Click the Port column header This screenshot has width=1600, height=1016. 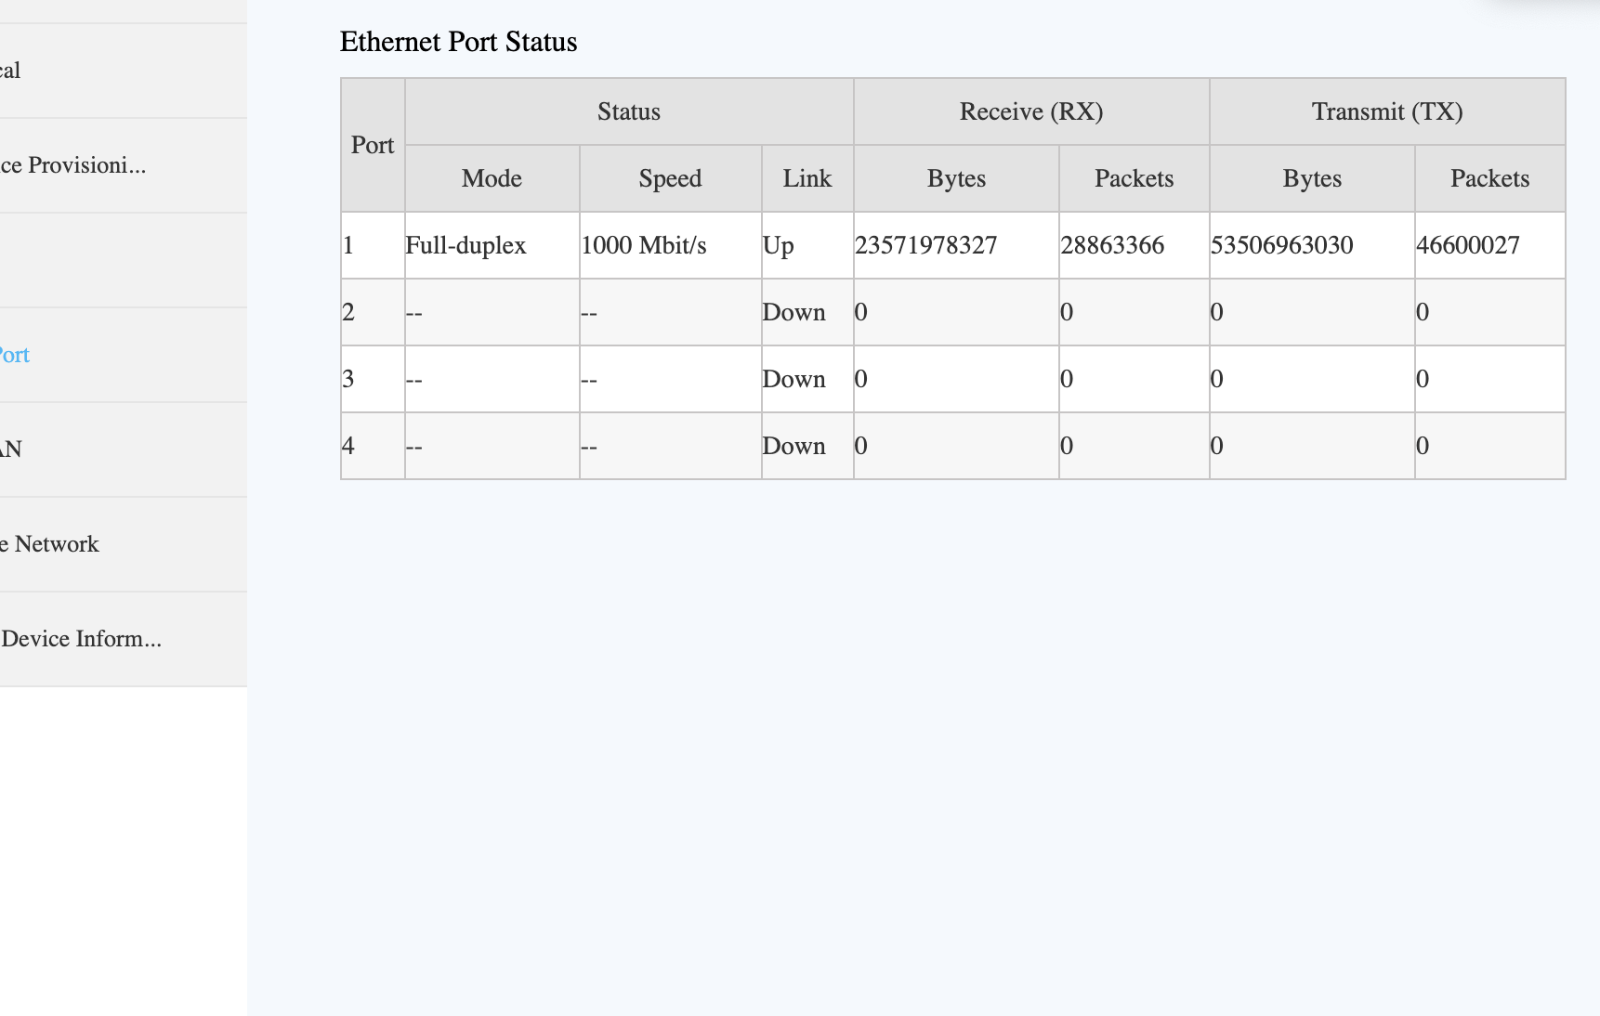373,145
